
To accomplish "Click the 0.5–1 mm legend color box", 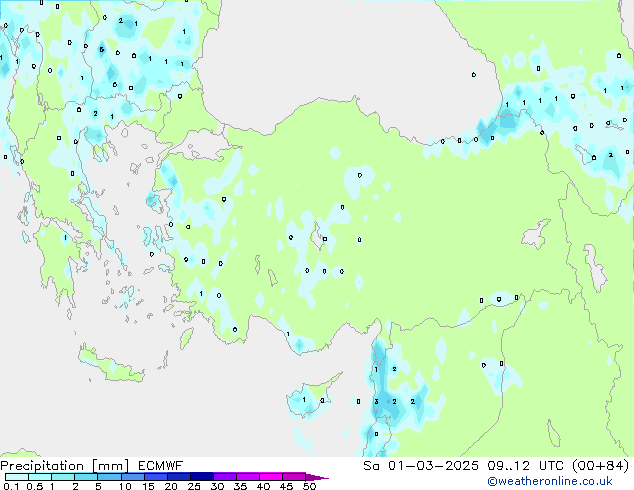I will pos(40,477).
